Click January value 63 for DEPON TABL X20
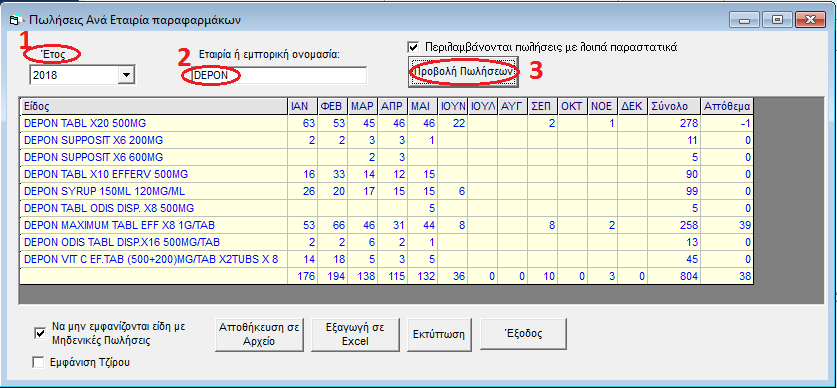837x388 pixels. (302, 123)
